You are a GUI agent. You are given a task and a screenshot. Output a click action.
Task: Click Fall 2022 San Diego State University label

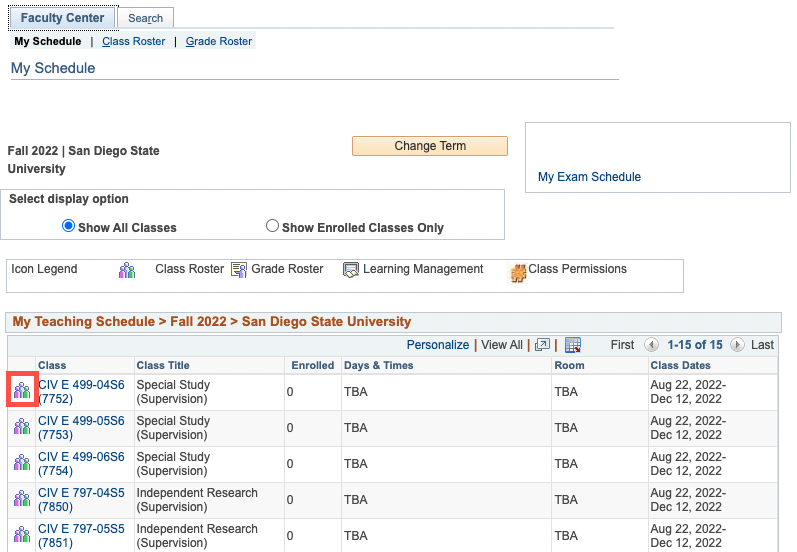83,160
